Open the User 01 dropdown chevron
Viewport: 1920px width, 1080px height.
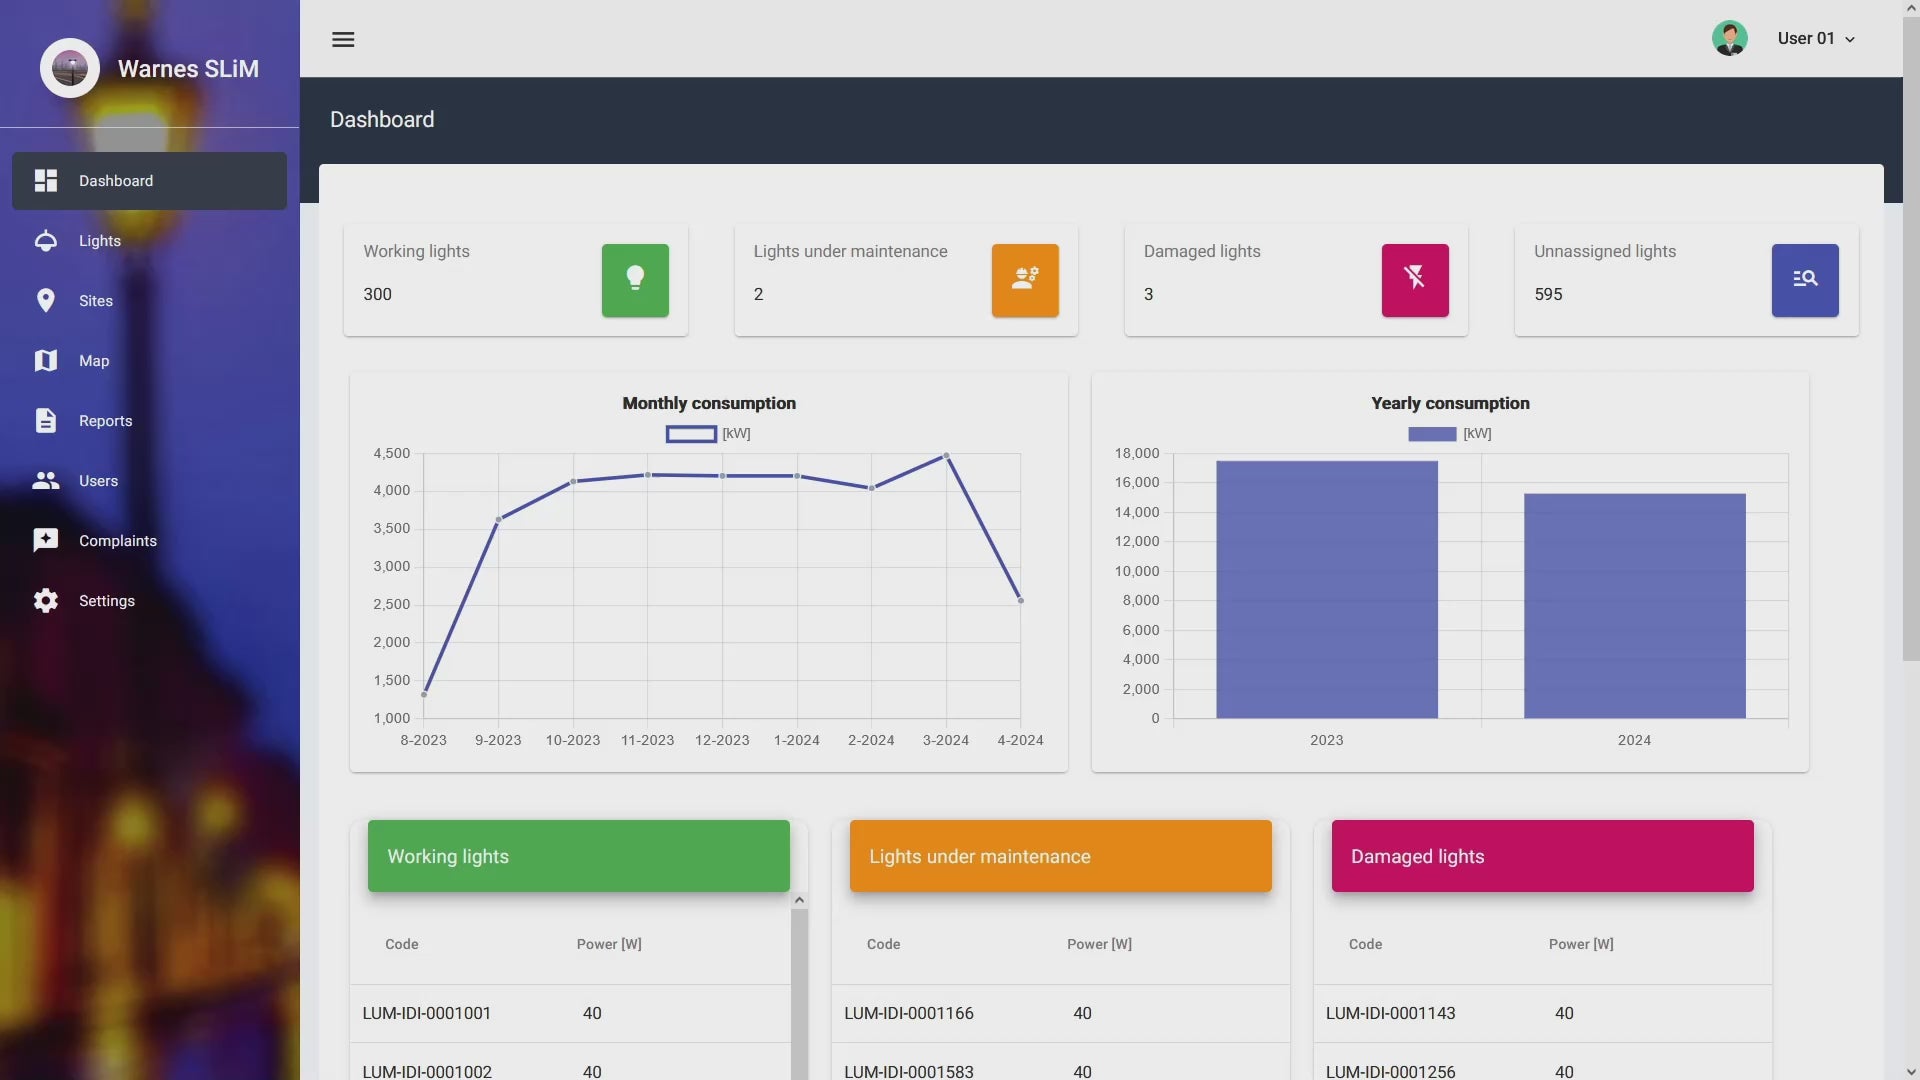pos(1850,40)
